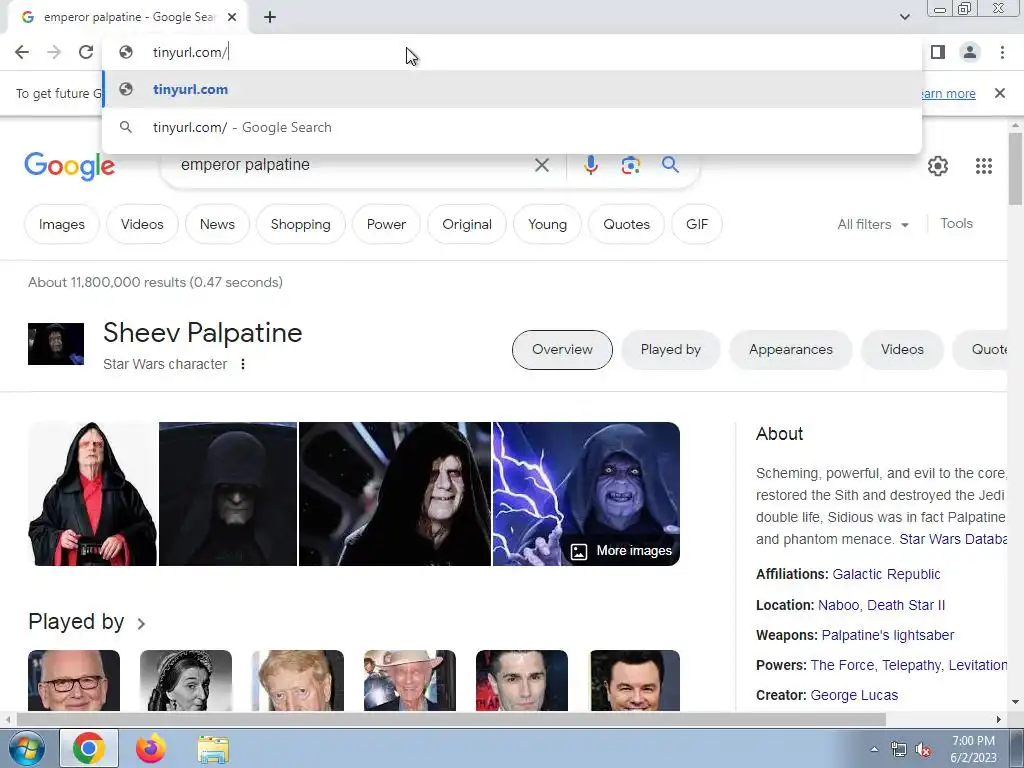The image size is (1024, 768).
Task: Toggle the Chrome side panel
Action: point(938,52)
